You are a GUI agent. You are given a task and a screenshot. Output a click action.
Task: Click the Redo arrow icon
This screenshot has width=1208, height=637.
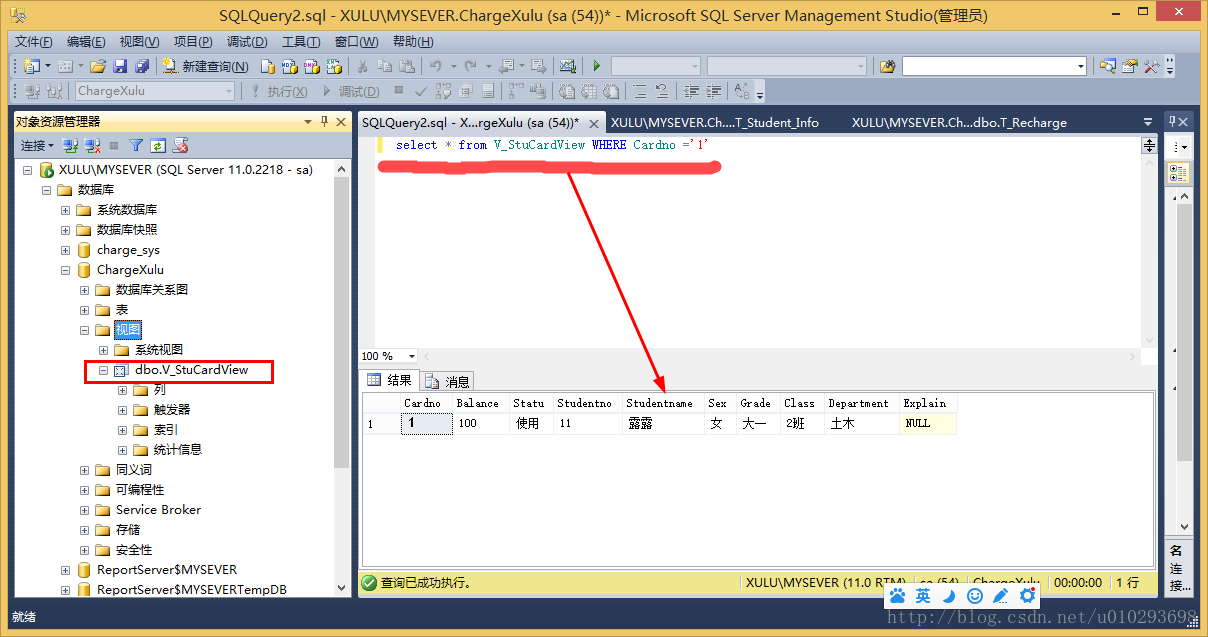[x=471, y=66]
